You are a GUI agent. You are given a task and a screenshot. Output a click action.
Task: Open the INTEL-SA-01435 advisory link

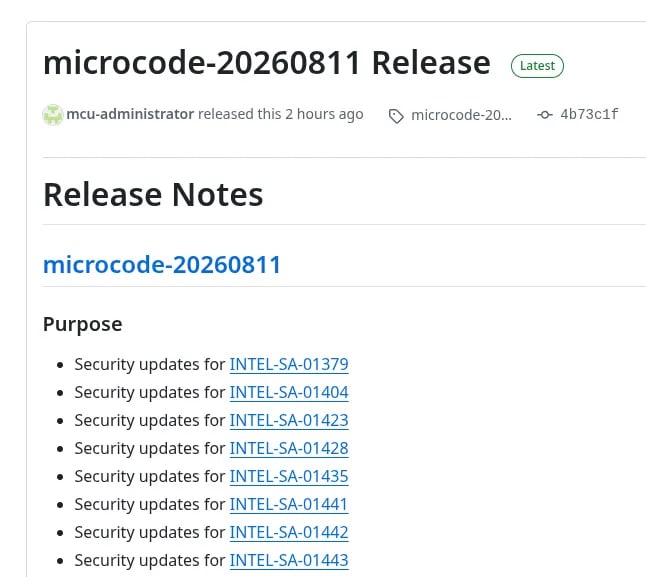coord(289,477)
